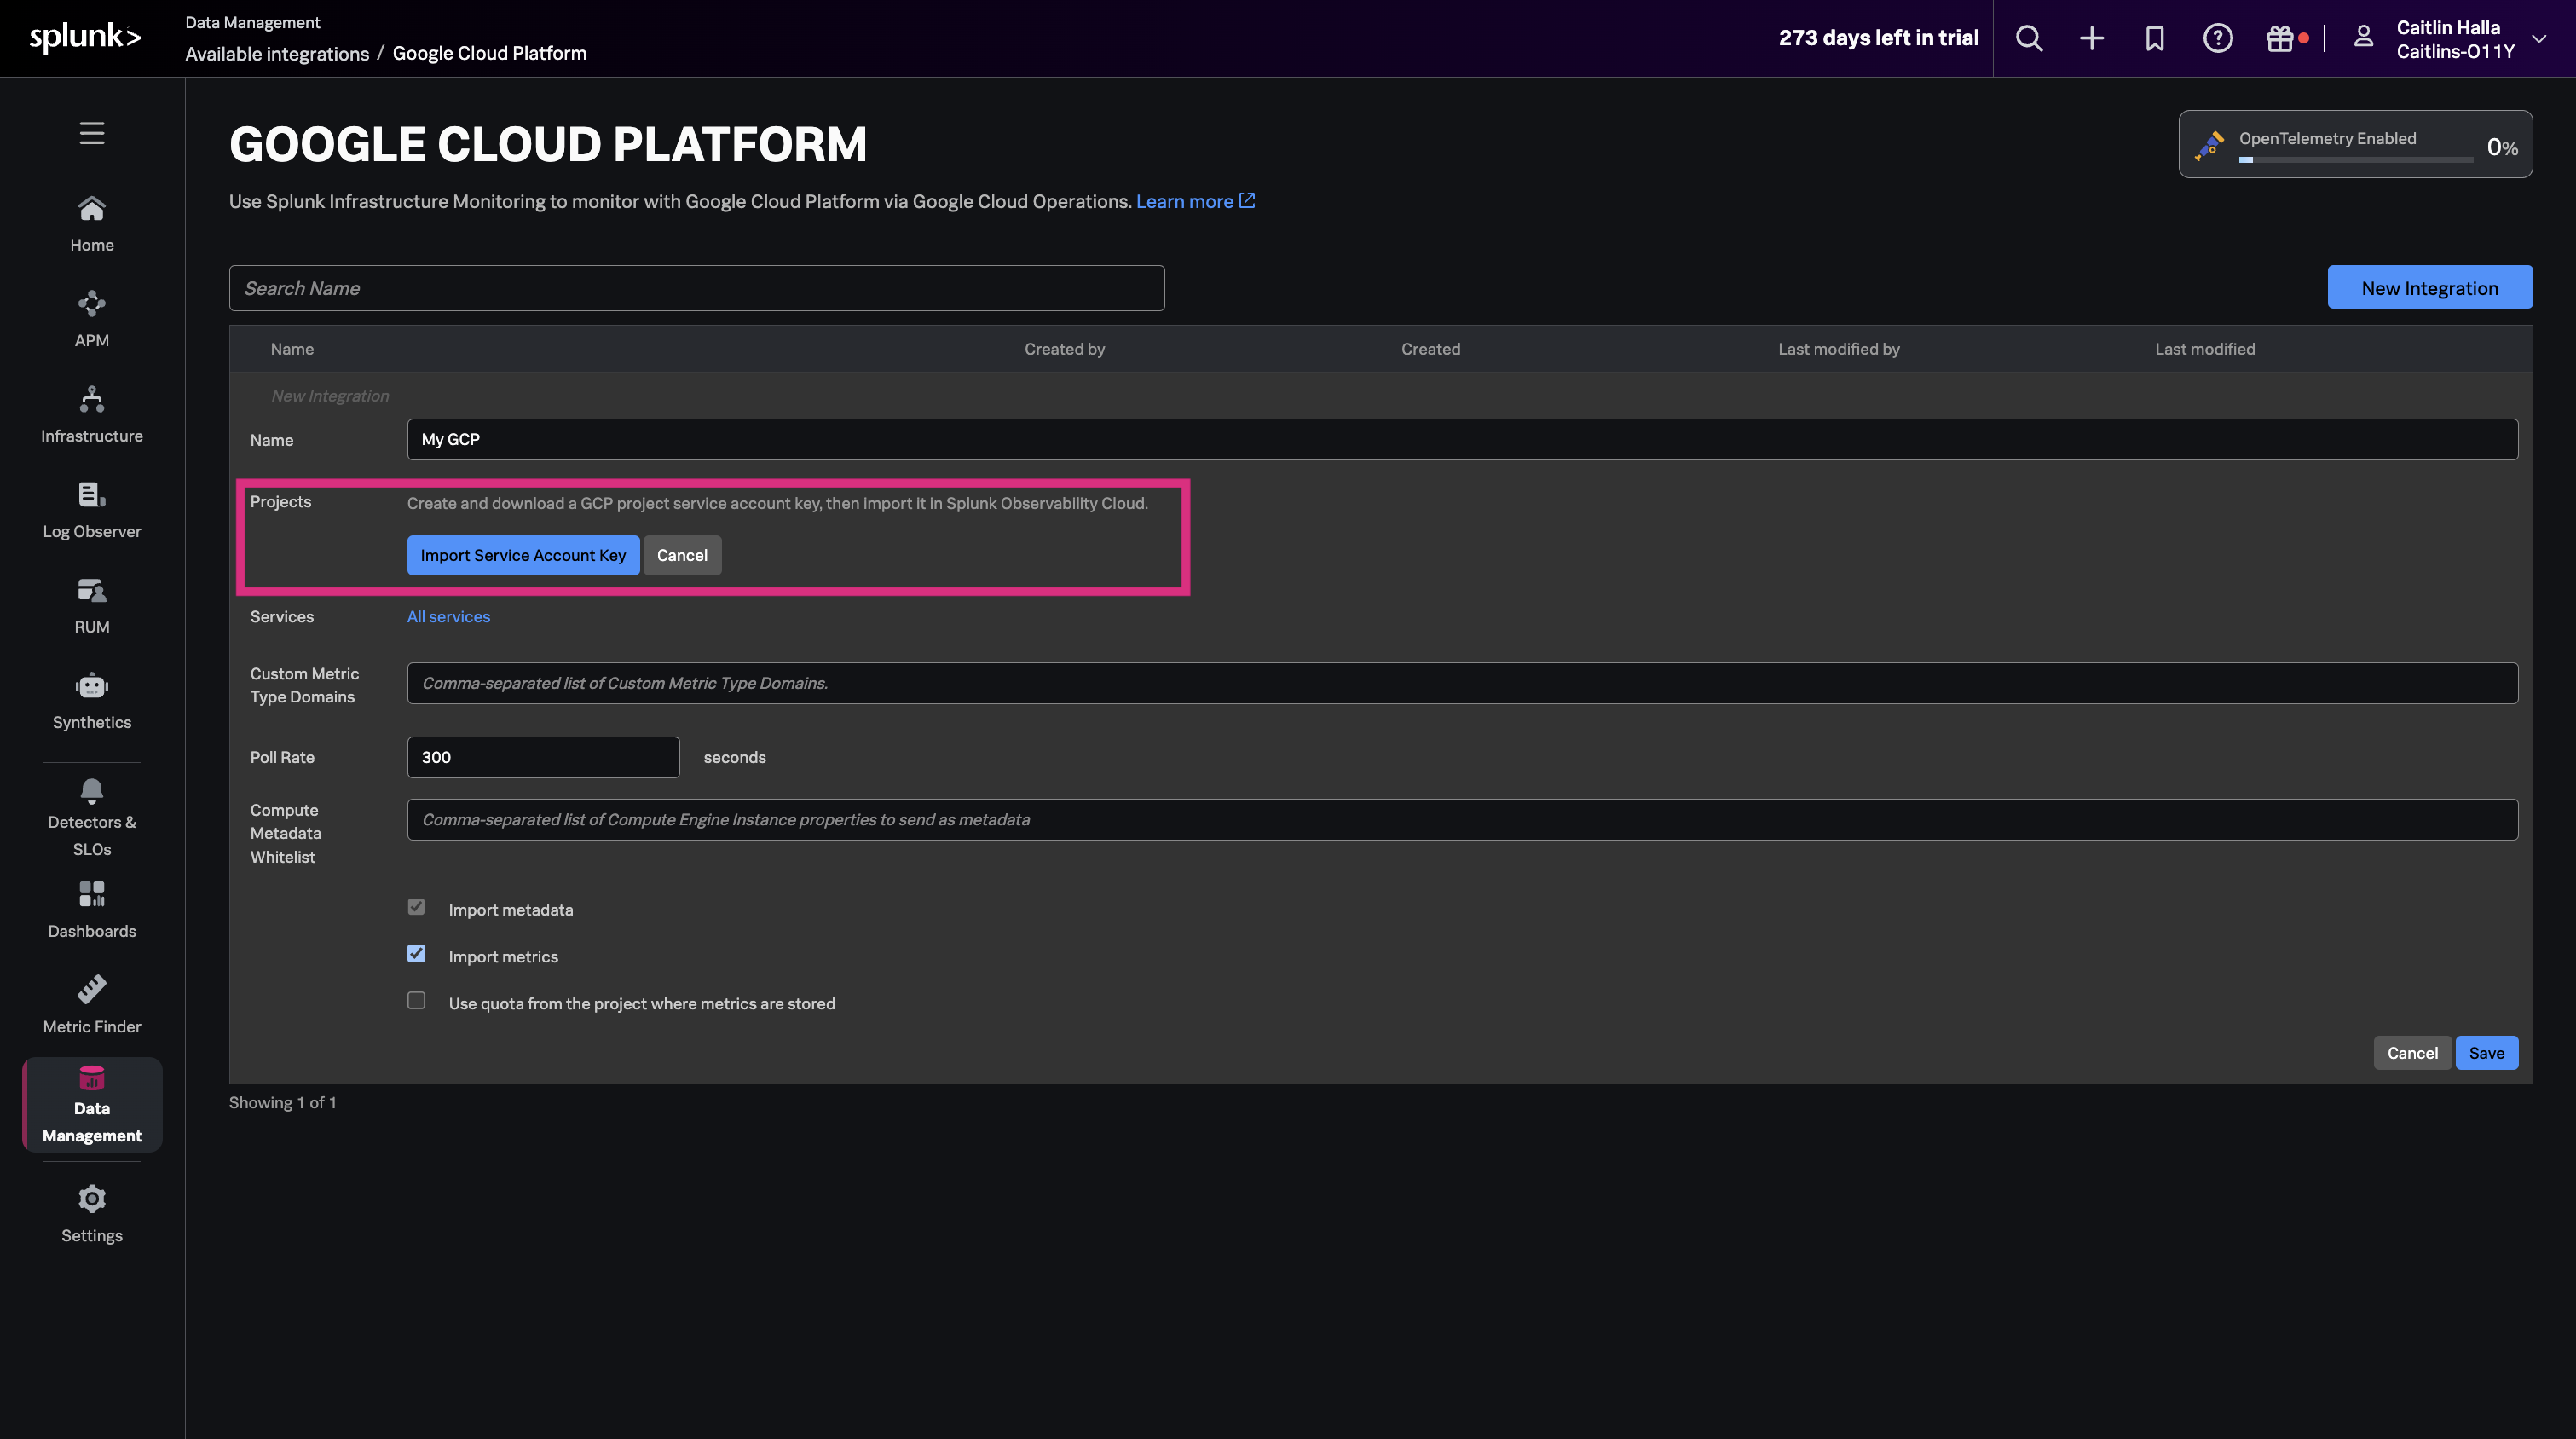
Task: Open the All services selector
Action: [x=448, y=617]
